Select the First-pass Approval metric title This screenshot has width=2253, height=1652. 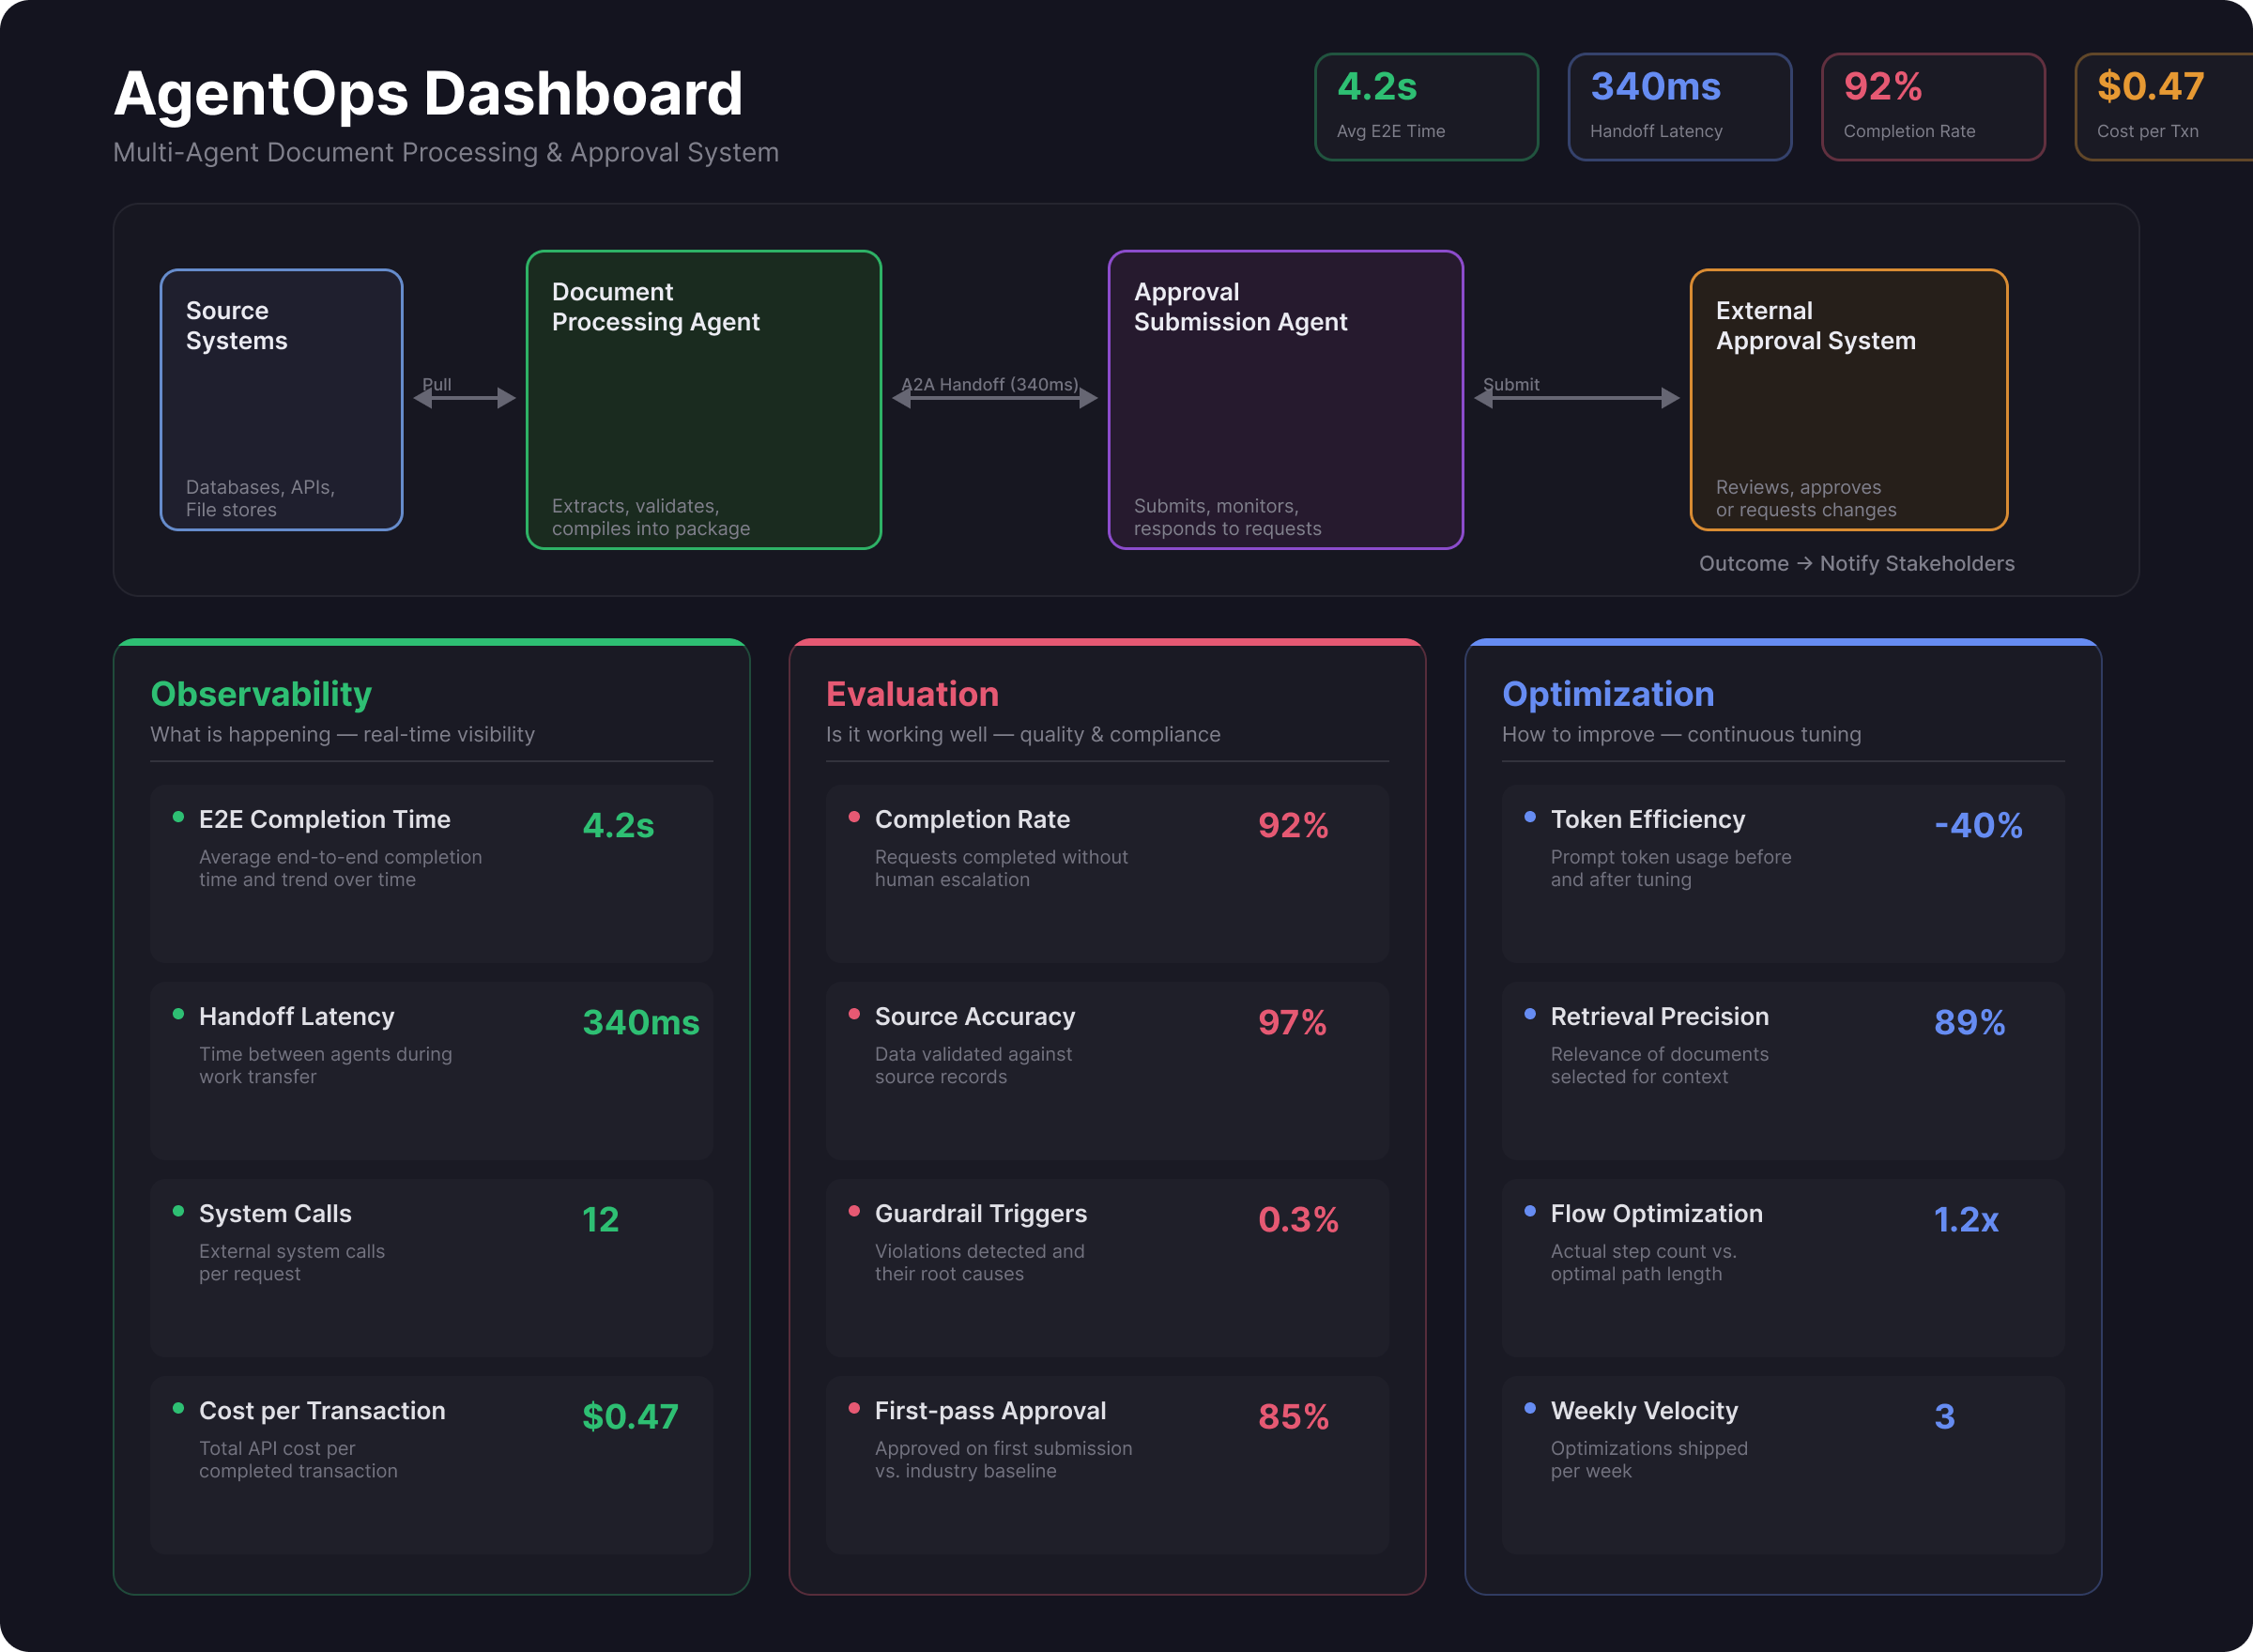[x=990, y=1410]
